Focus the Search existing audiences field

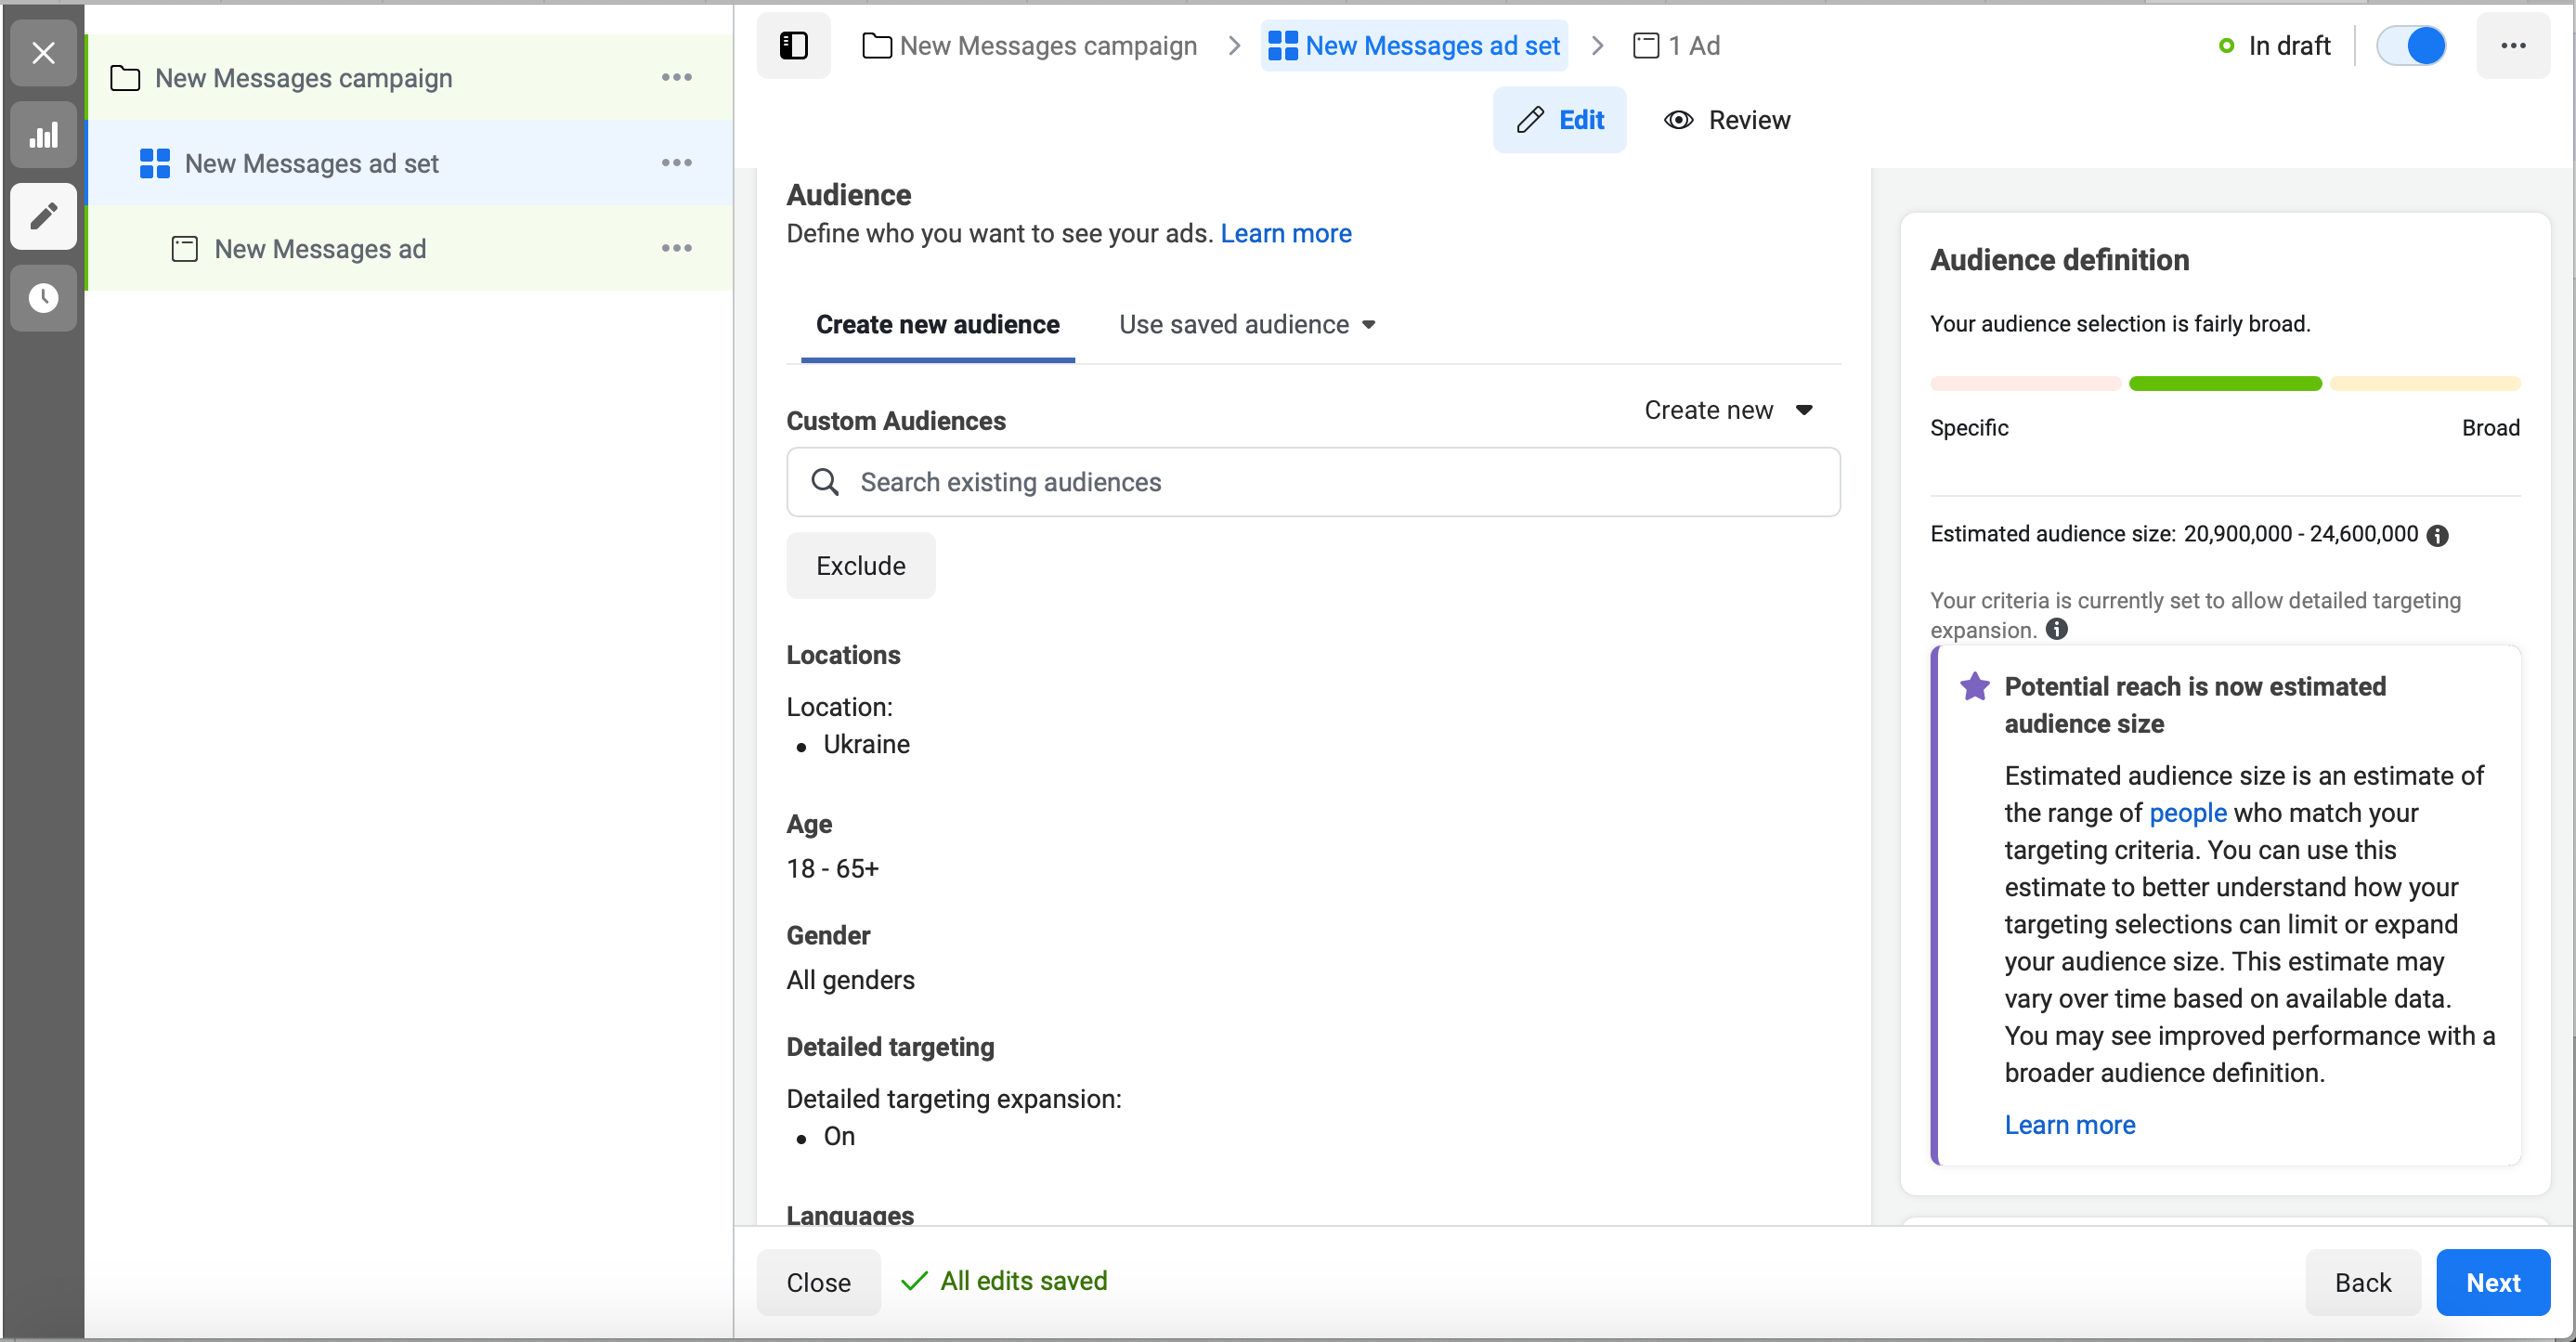1313,482
